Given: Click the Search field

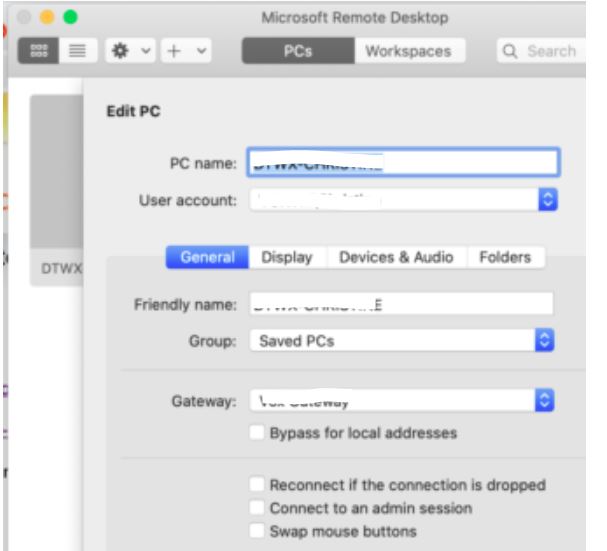Looking at the screenshot, I should 541,51.
